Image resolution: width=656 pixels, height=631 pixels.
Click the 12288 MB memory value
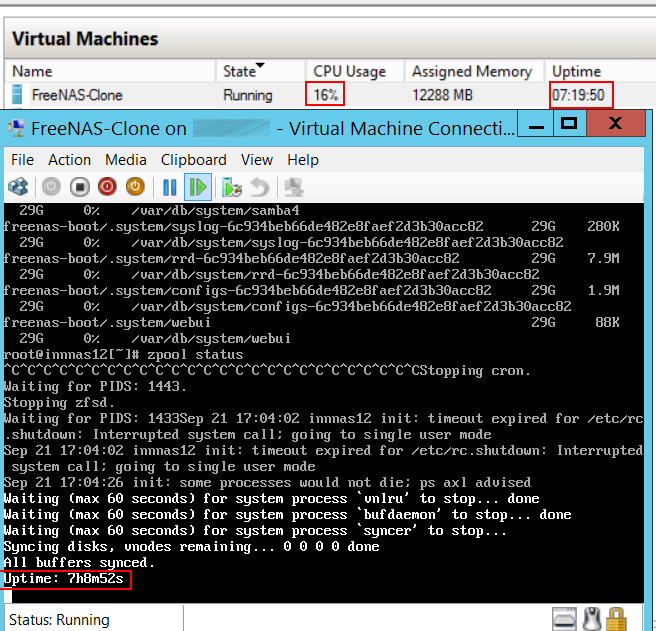coord(443,95)
